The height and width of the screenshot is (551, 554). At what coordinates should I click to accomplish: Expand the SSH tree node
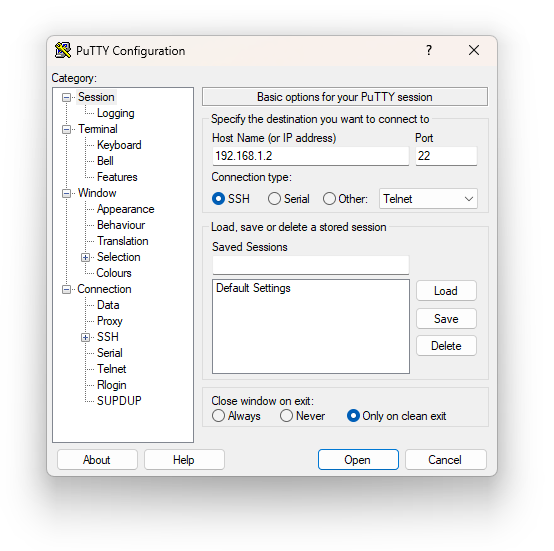pos(85,338)
